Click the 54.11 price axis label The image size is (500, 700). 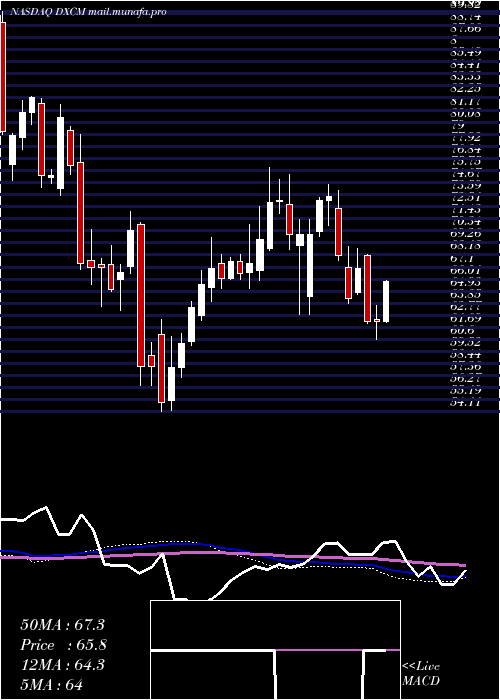point(466,403)
